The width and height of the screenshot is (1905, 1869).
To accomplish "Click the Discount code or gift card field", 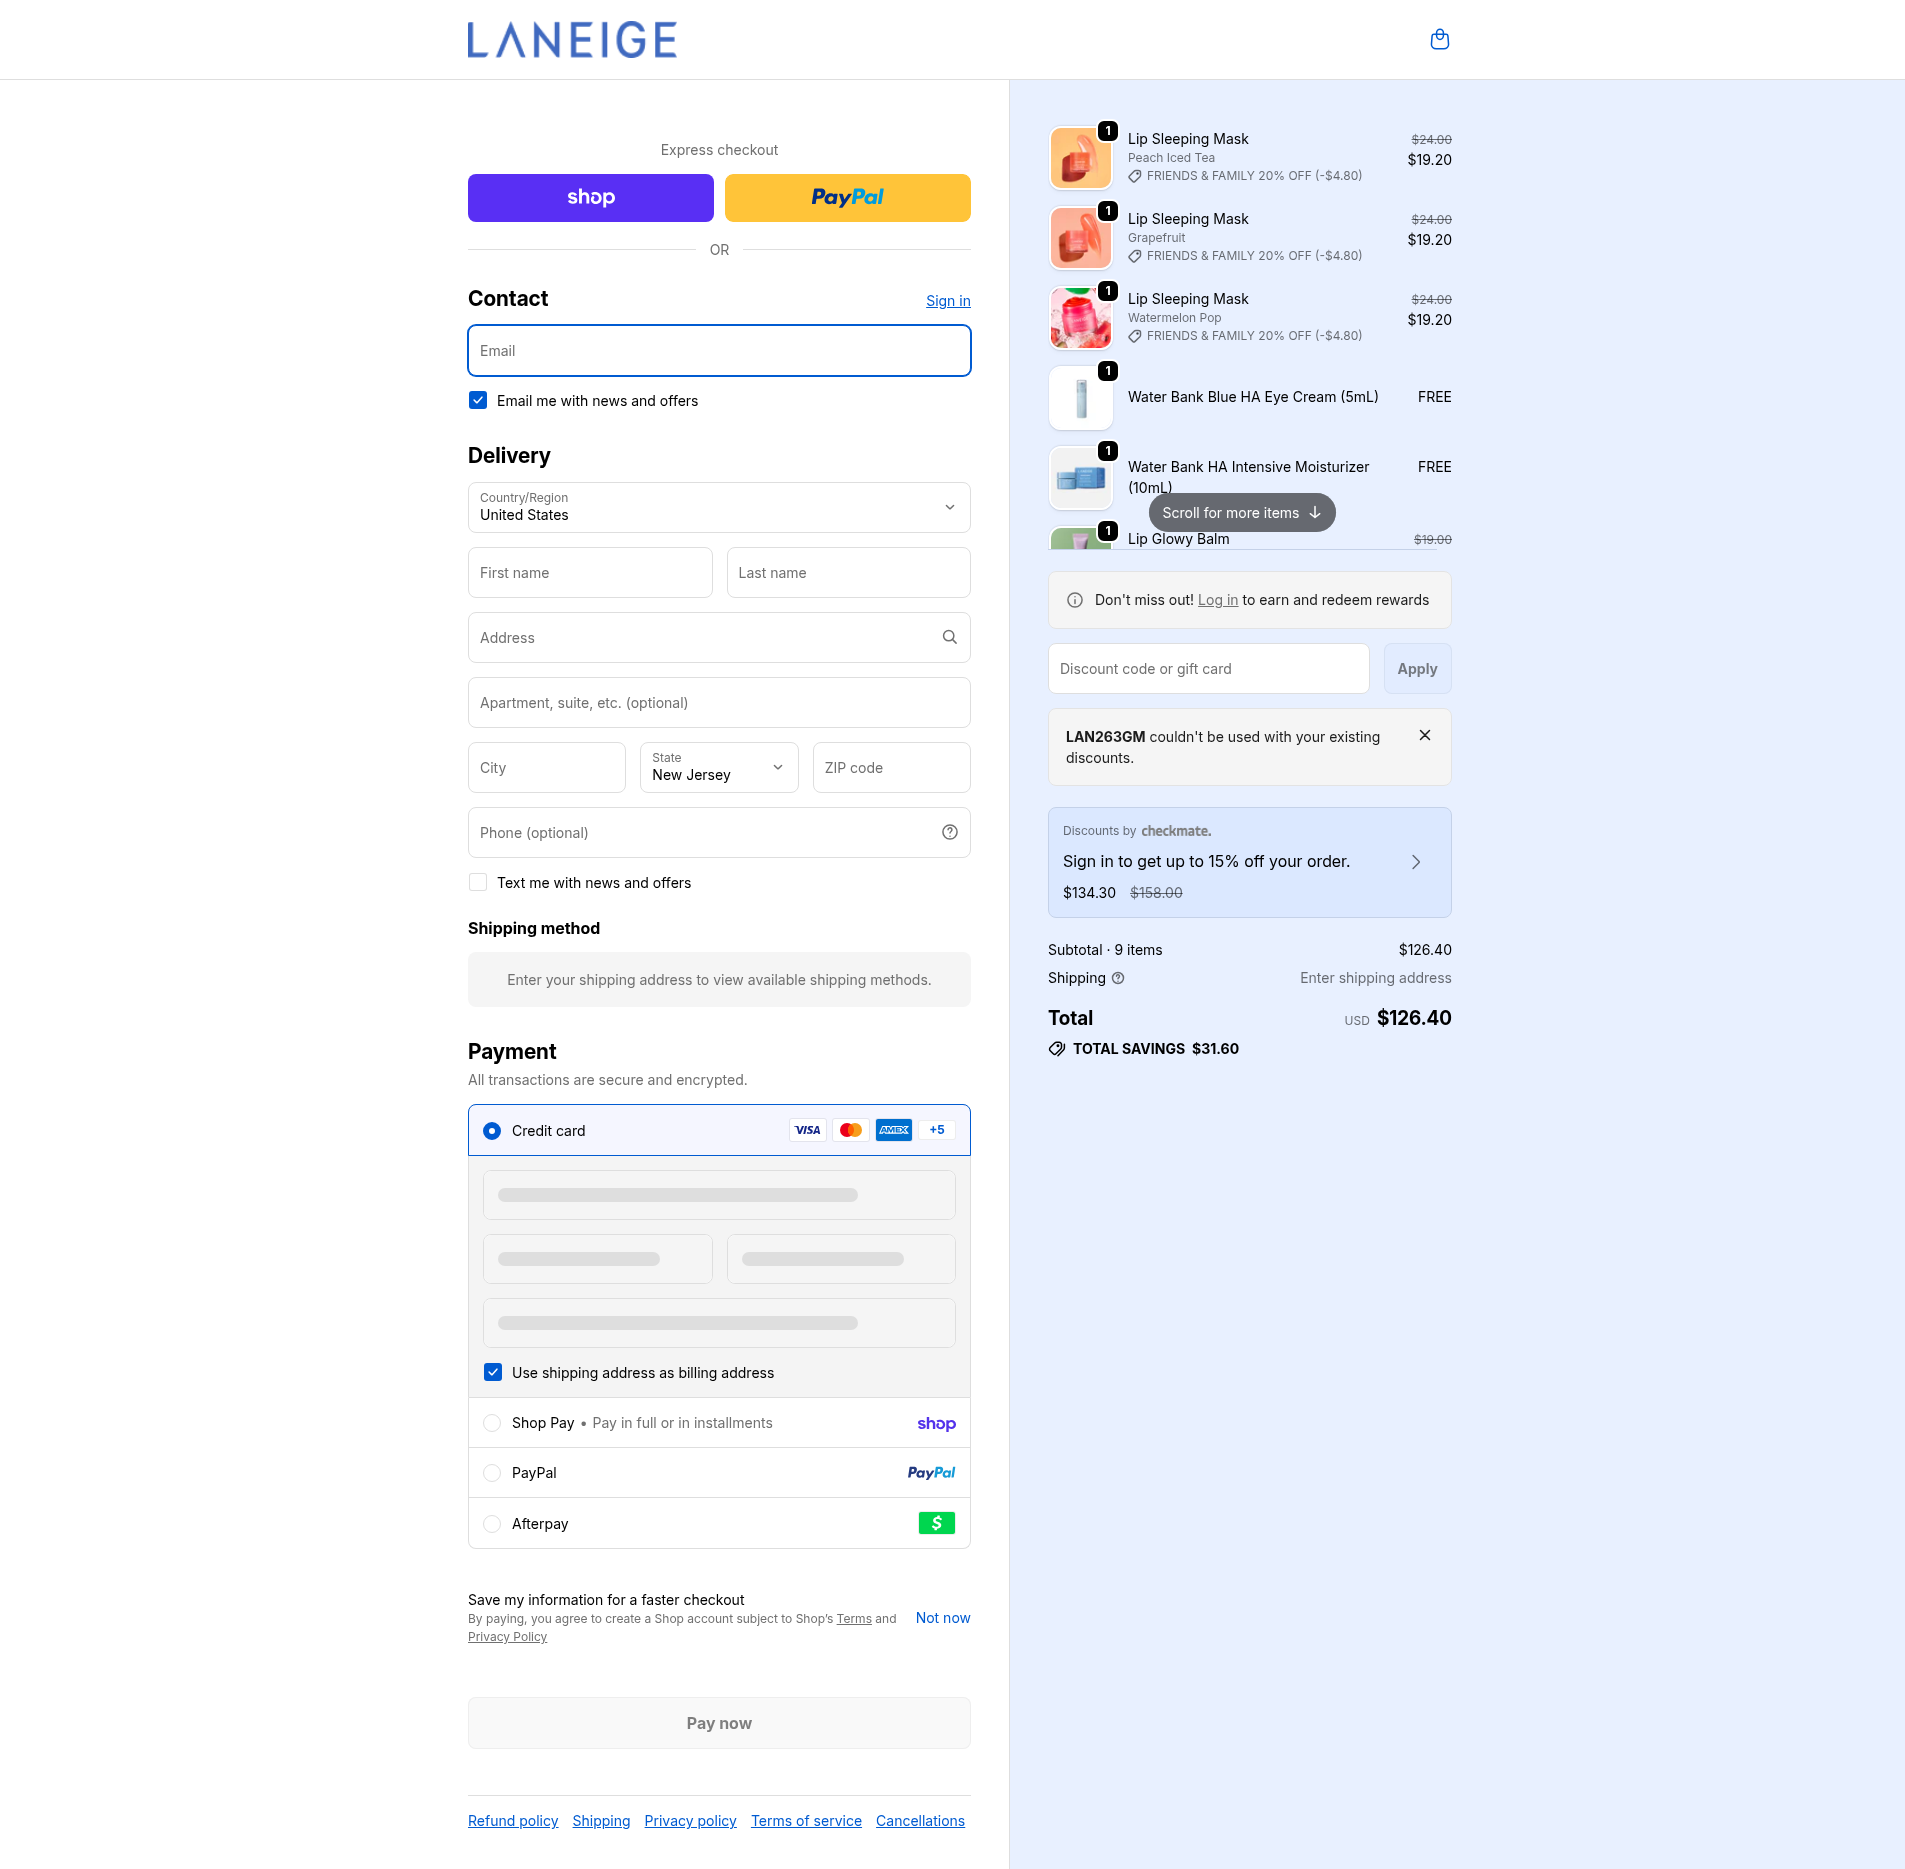I will (x=1208, y=669).
